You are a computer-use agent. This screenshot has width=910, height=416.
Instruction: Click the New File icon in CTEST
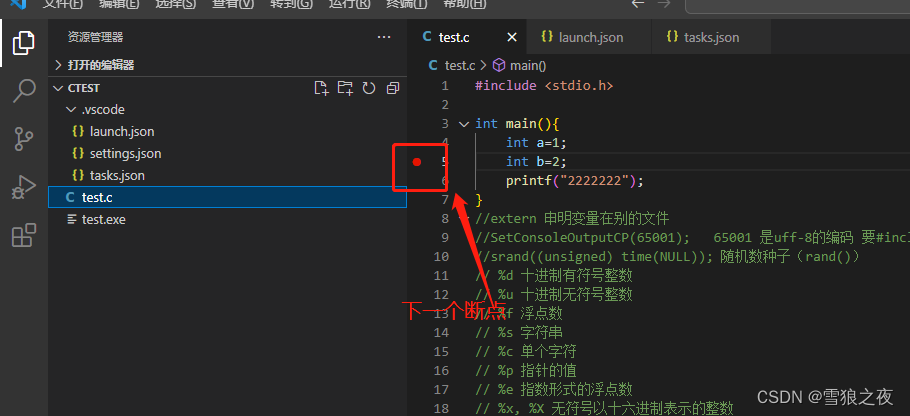pos(321,88)
